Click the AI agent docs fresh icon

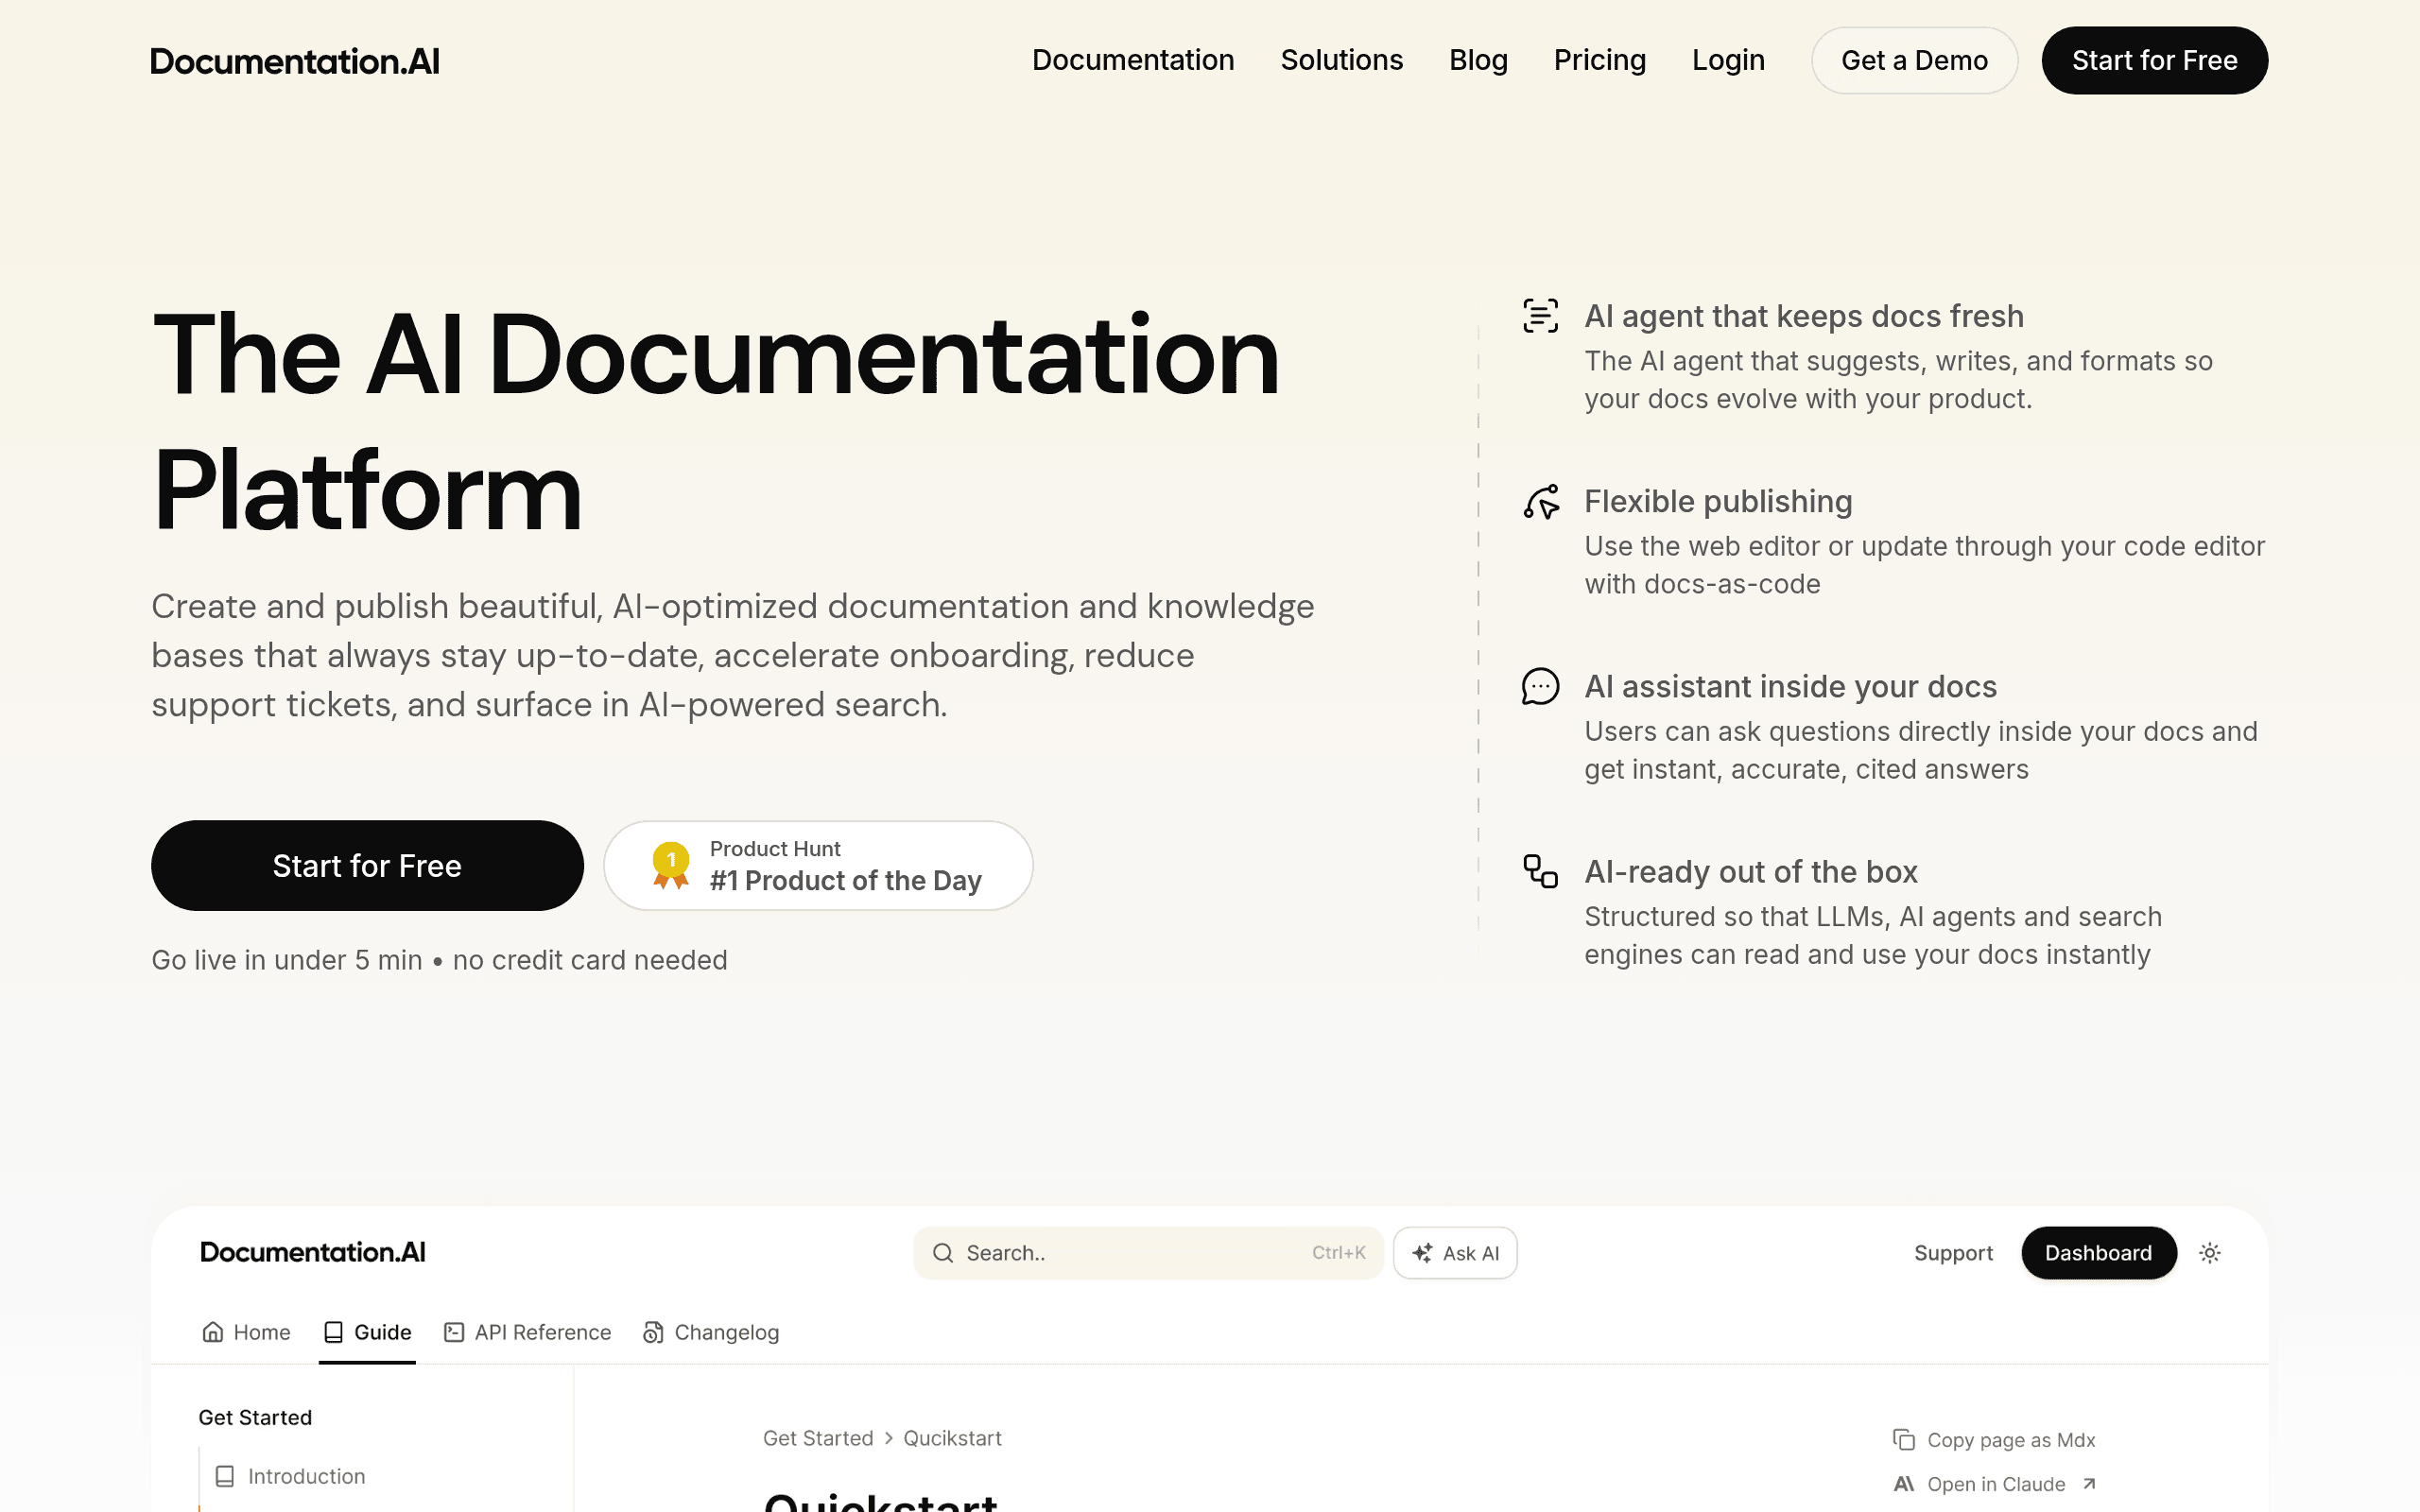[1540, 316]
